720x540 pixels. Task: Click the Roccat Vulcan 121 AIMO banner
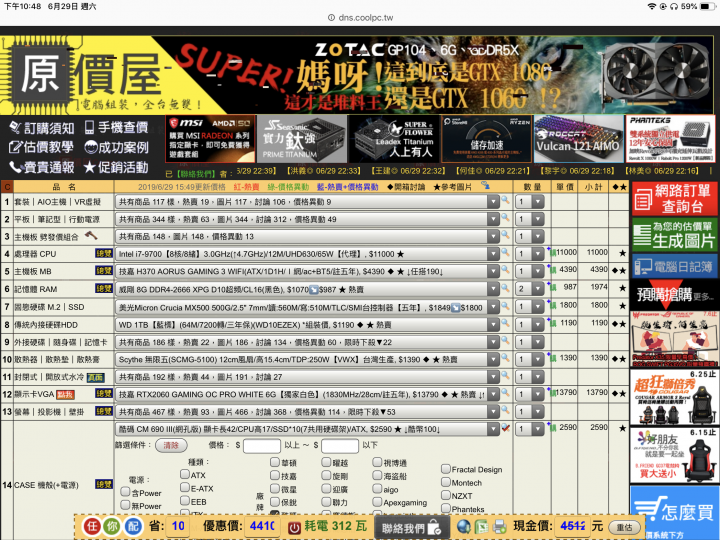[x=578, y=139]
